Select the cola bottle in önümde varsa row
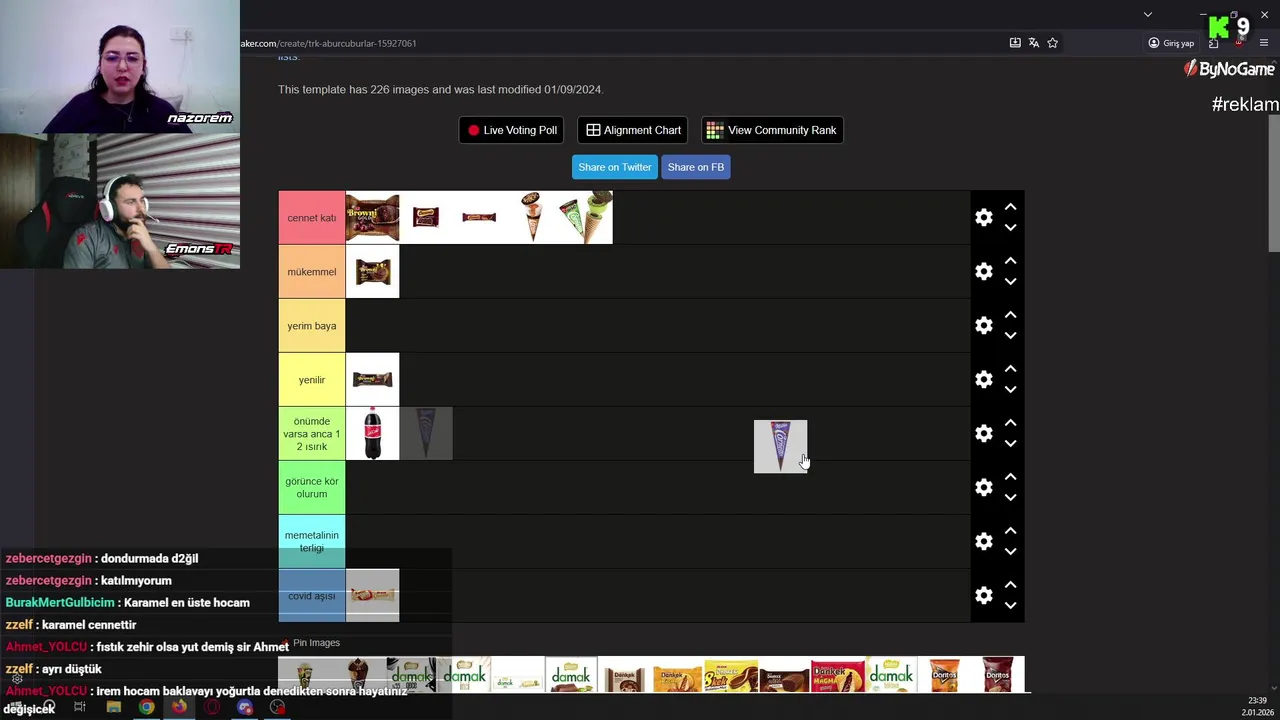This screenshot has height=720, width=1280. (x=372, y=433)
